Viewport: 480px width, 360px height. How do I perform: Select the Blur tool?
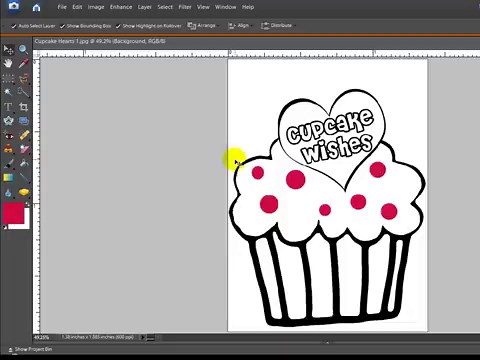(8, 193)
